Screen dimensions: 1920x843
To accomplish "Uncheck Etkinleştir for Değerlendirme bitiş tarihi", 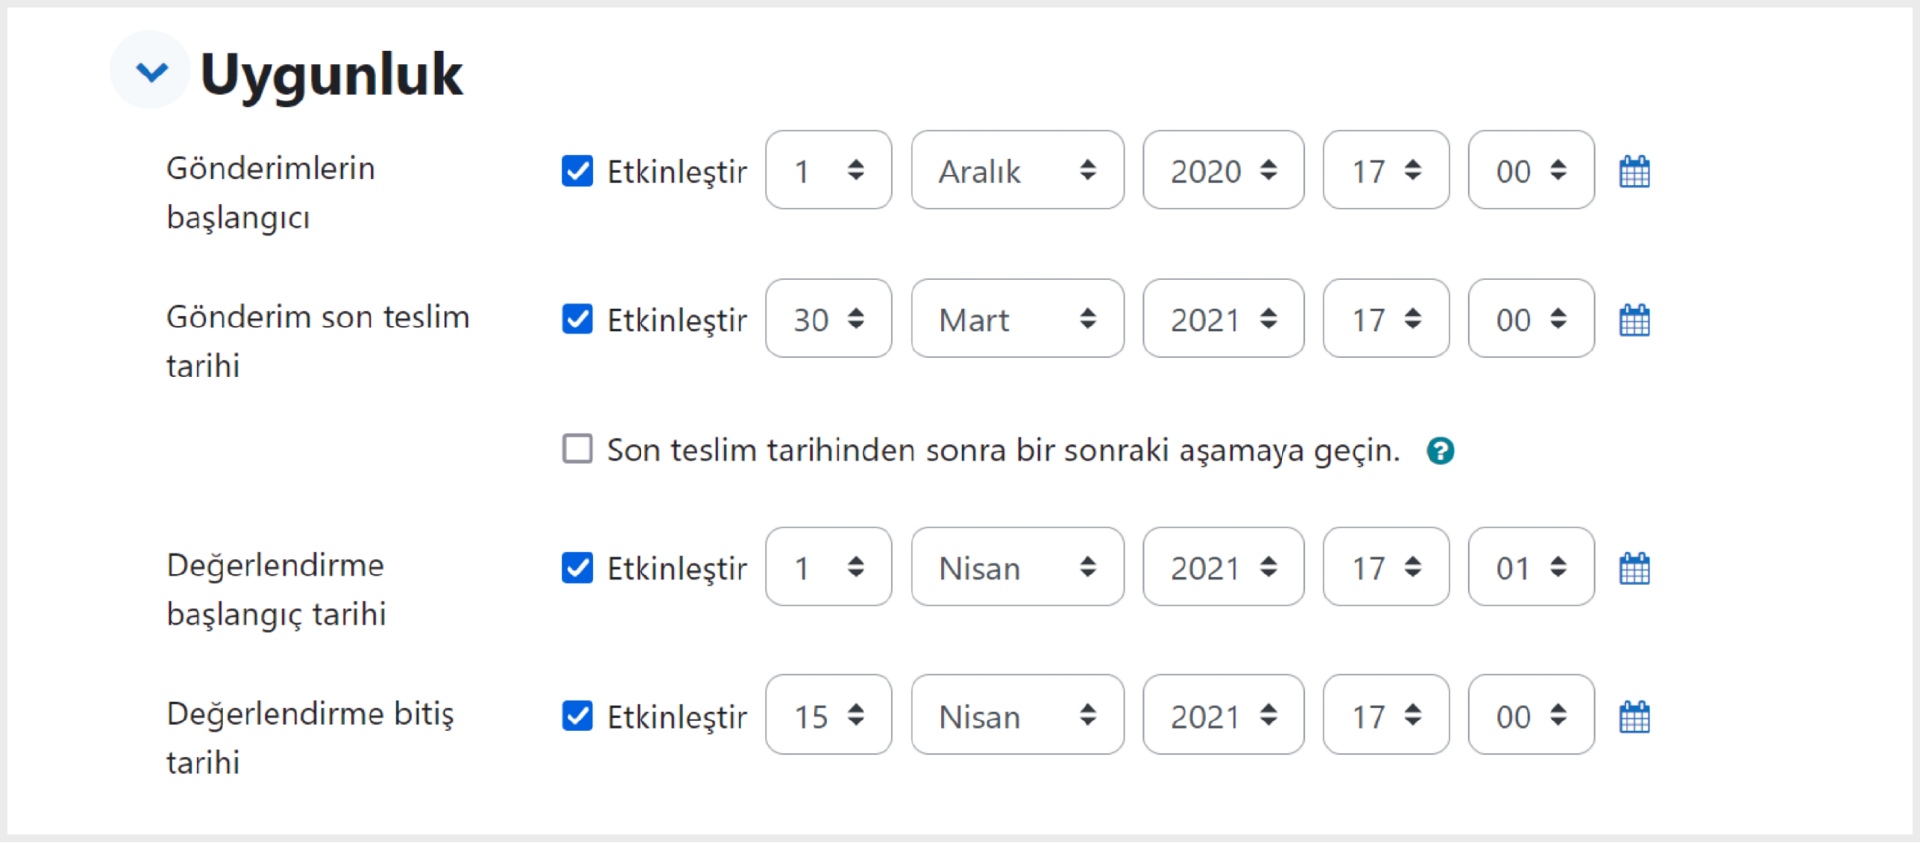I will tap(577, 715).
